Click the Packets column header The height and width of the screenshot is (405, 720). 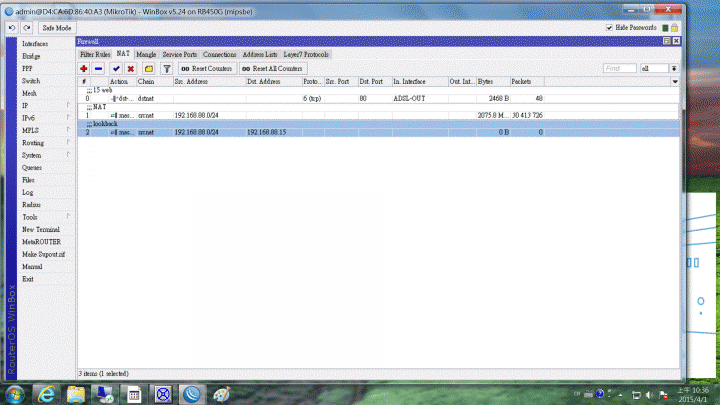pyautogui.click(x=527, y=82)
